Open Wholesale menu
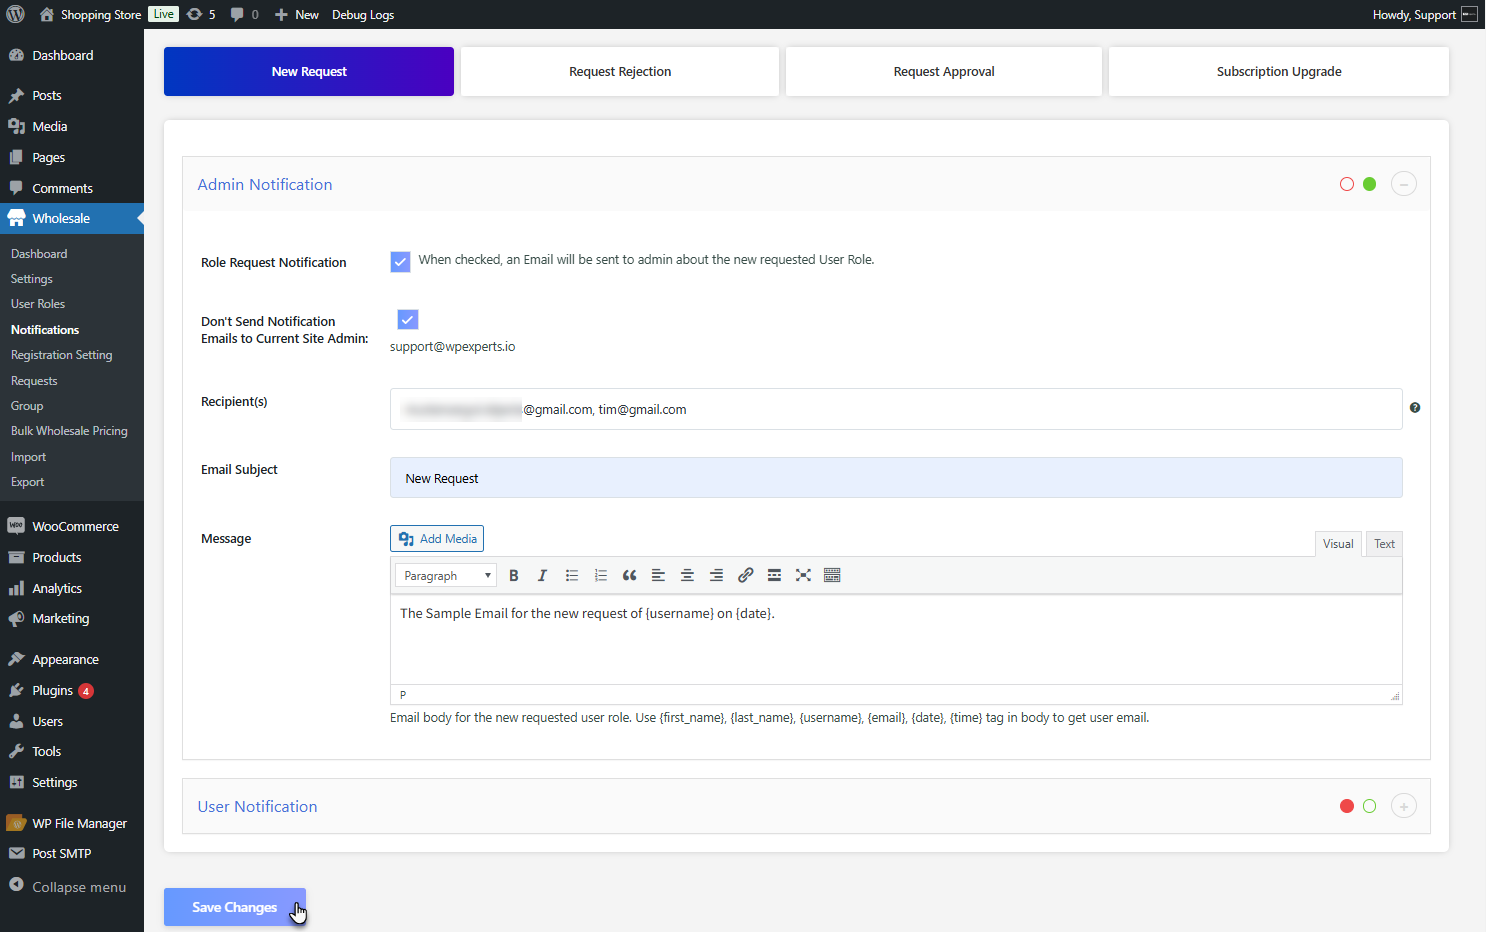The image size is (1486, 932). [x=72, y=218]
